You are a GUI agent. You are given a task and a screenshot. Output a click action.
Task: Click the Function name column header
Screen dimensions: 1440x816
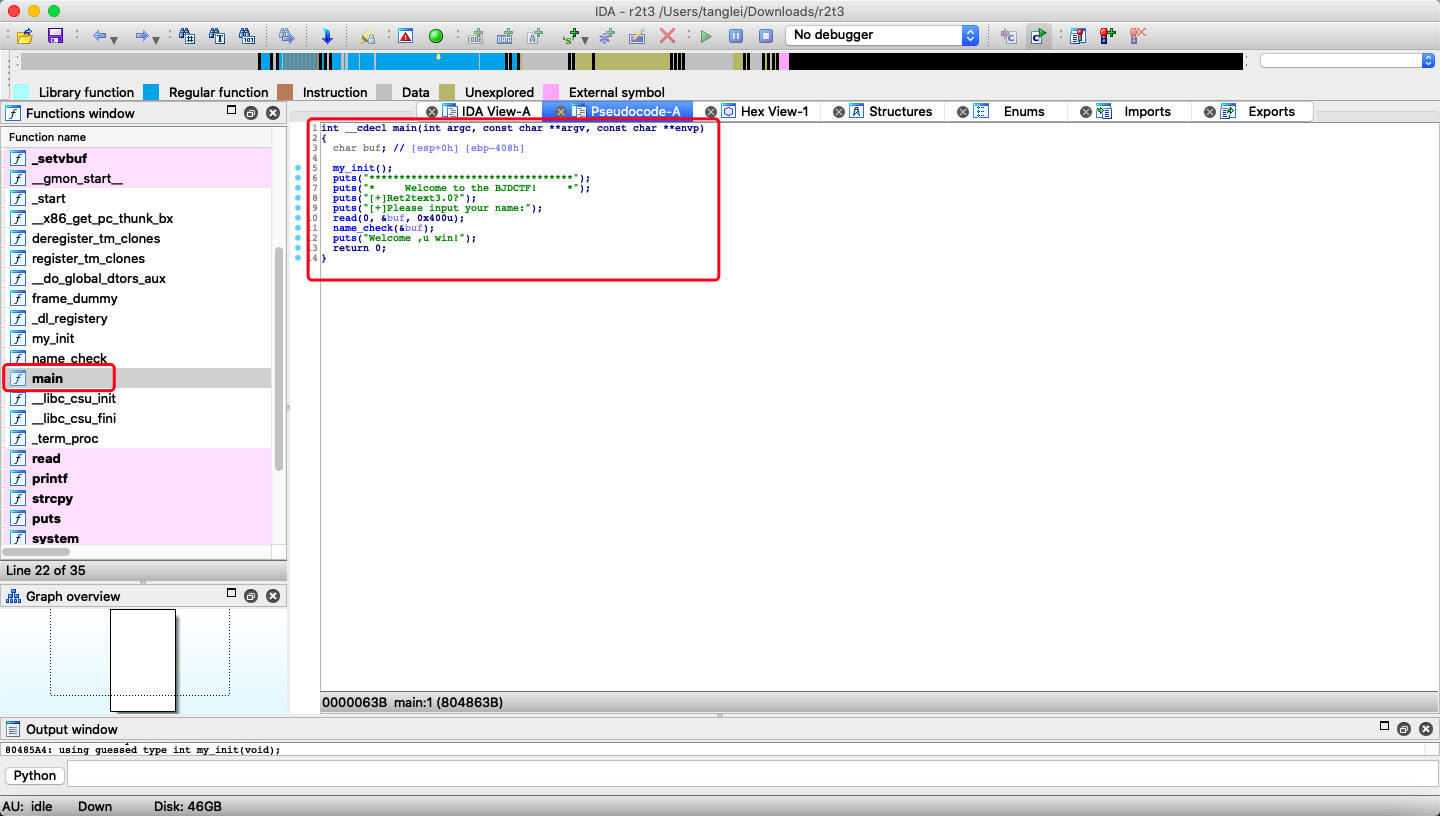click(137, 137)
